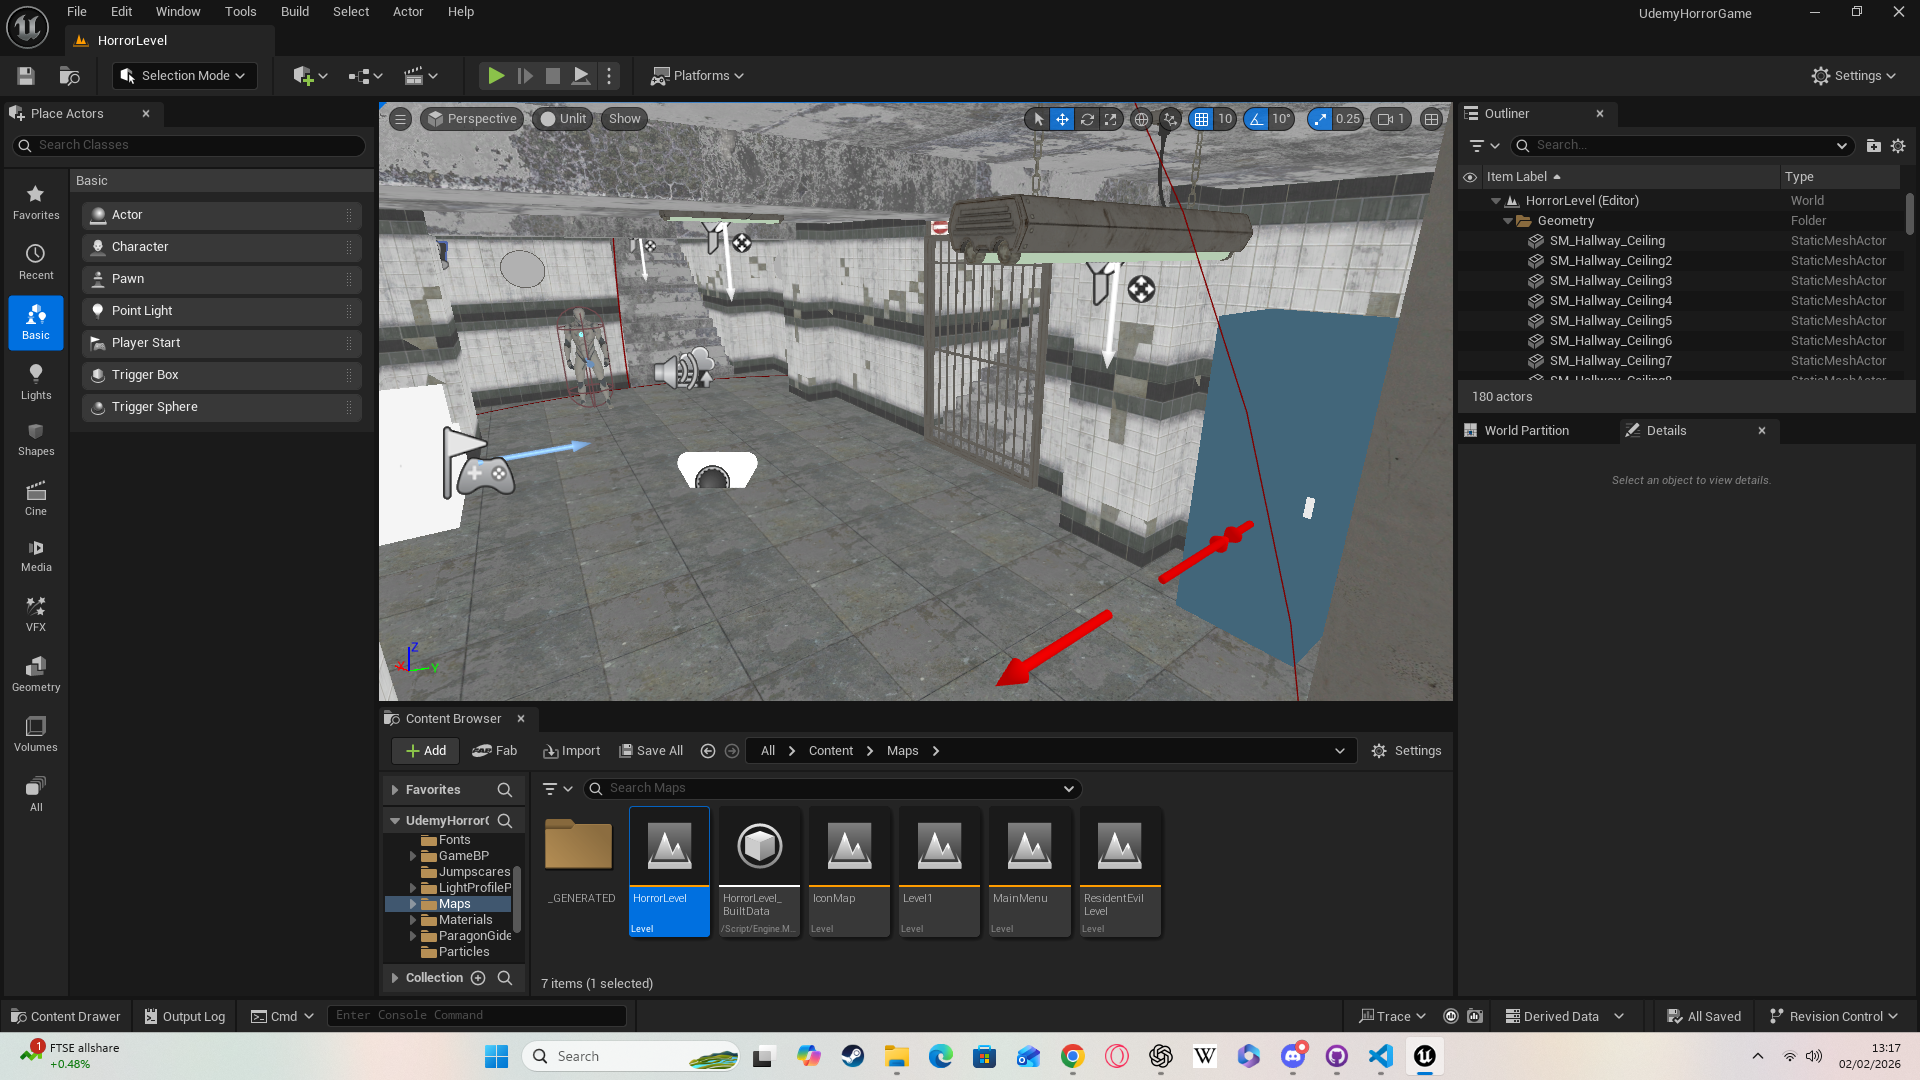This screenshot has width=1920, height=1080.
Task: Expand the Platforms dropdown menu
Action: pos(698,76)
